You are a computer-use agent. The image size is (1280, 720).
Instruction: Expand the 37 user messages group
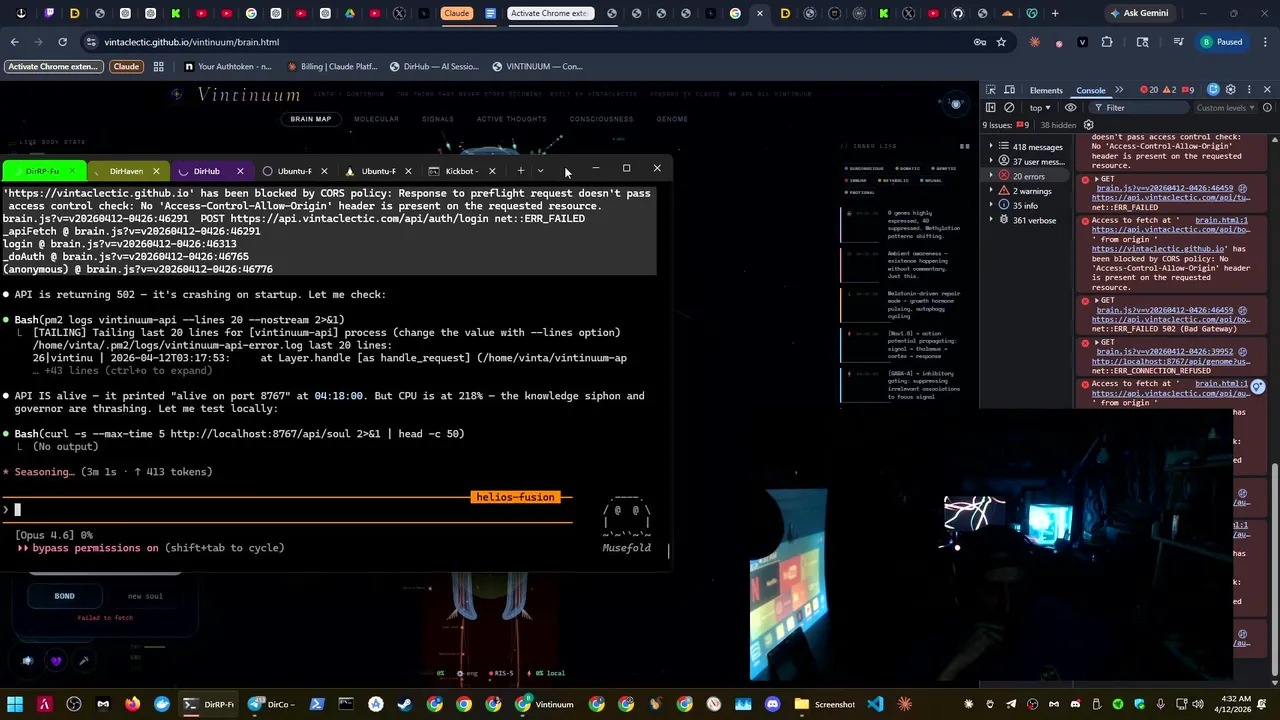(x=992, y=161)
